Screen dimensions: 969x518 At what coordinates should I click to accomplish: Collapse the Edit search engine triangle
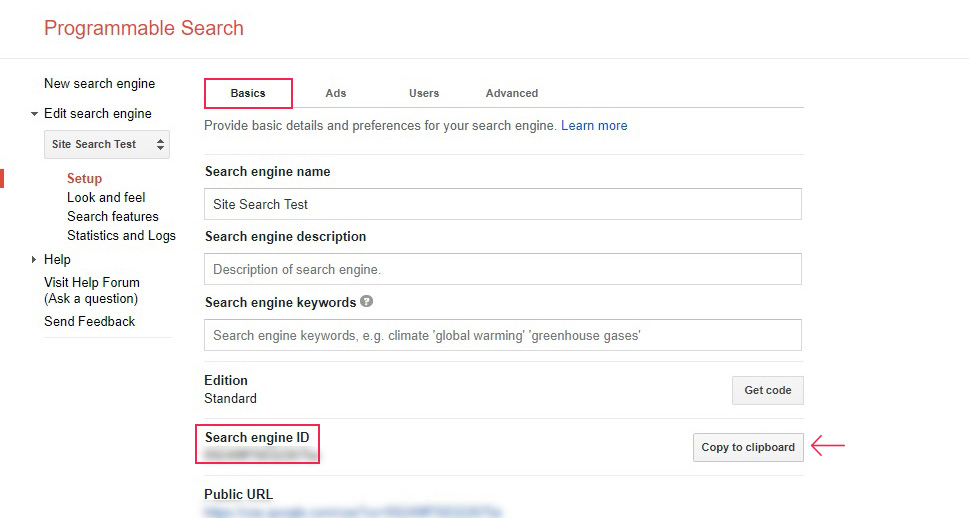(34, 114)
